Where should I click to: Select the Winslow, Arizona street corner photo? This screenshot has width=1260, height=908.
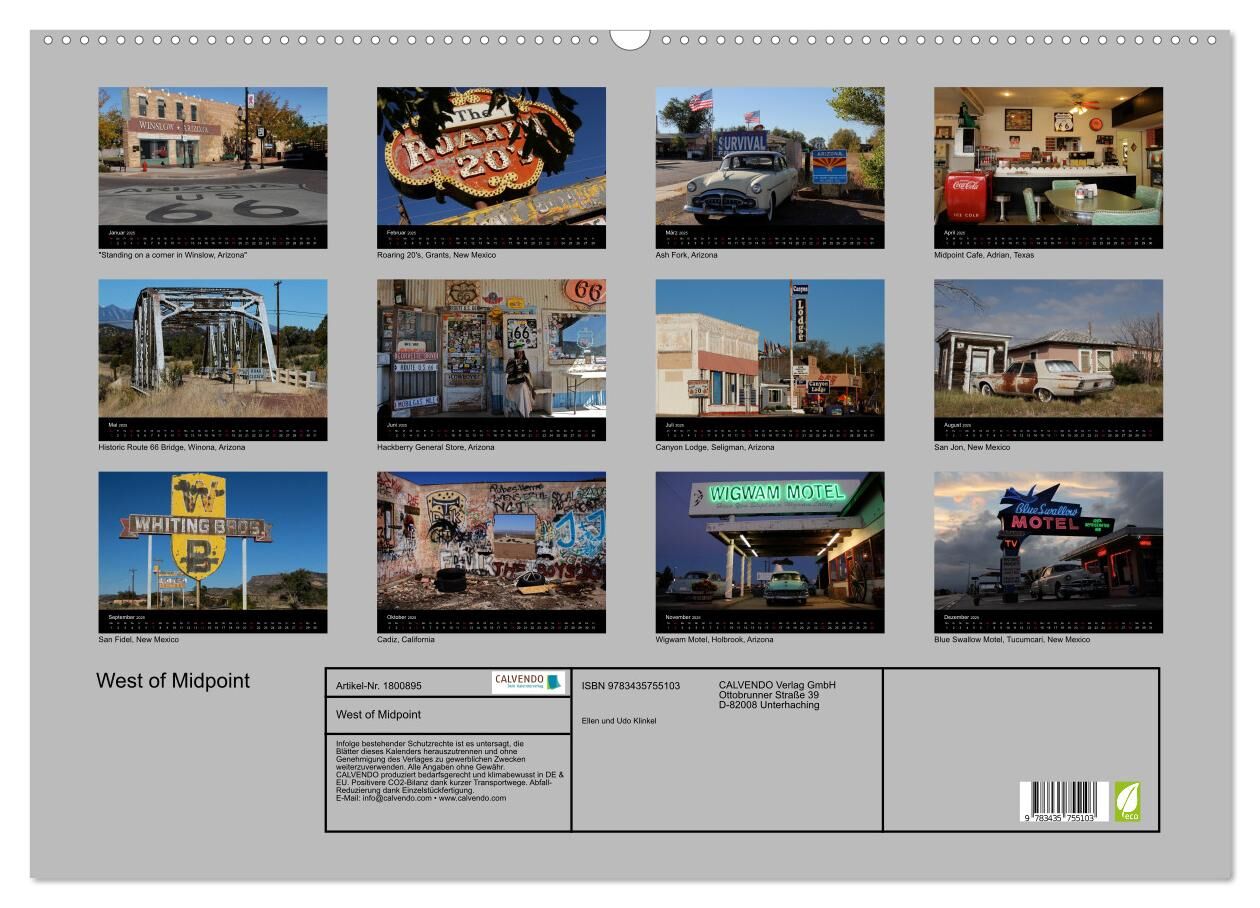coord(213,157)
